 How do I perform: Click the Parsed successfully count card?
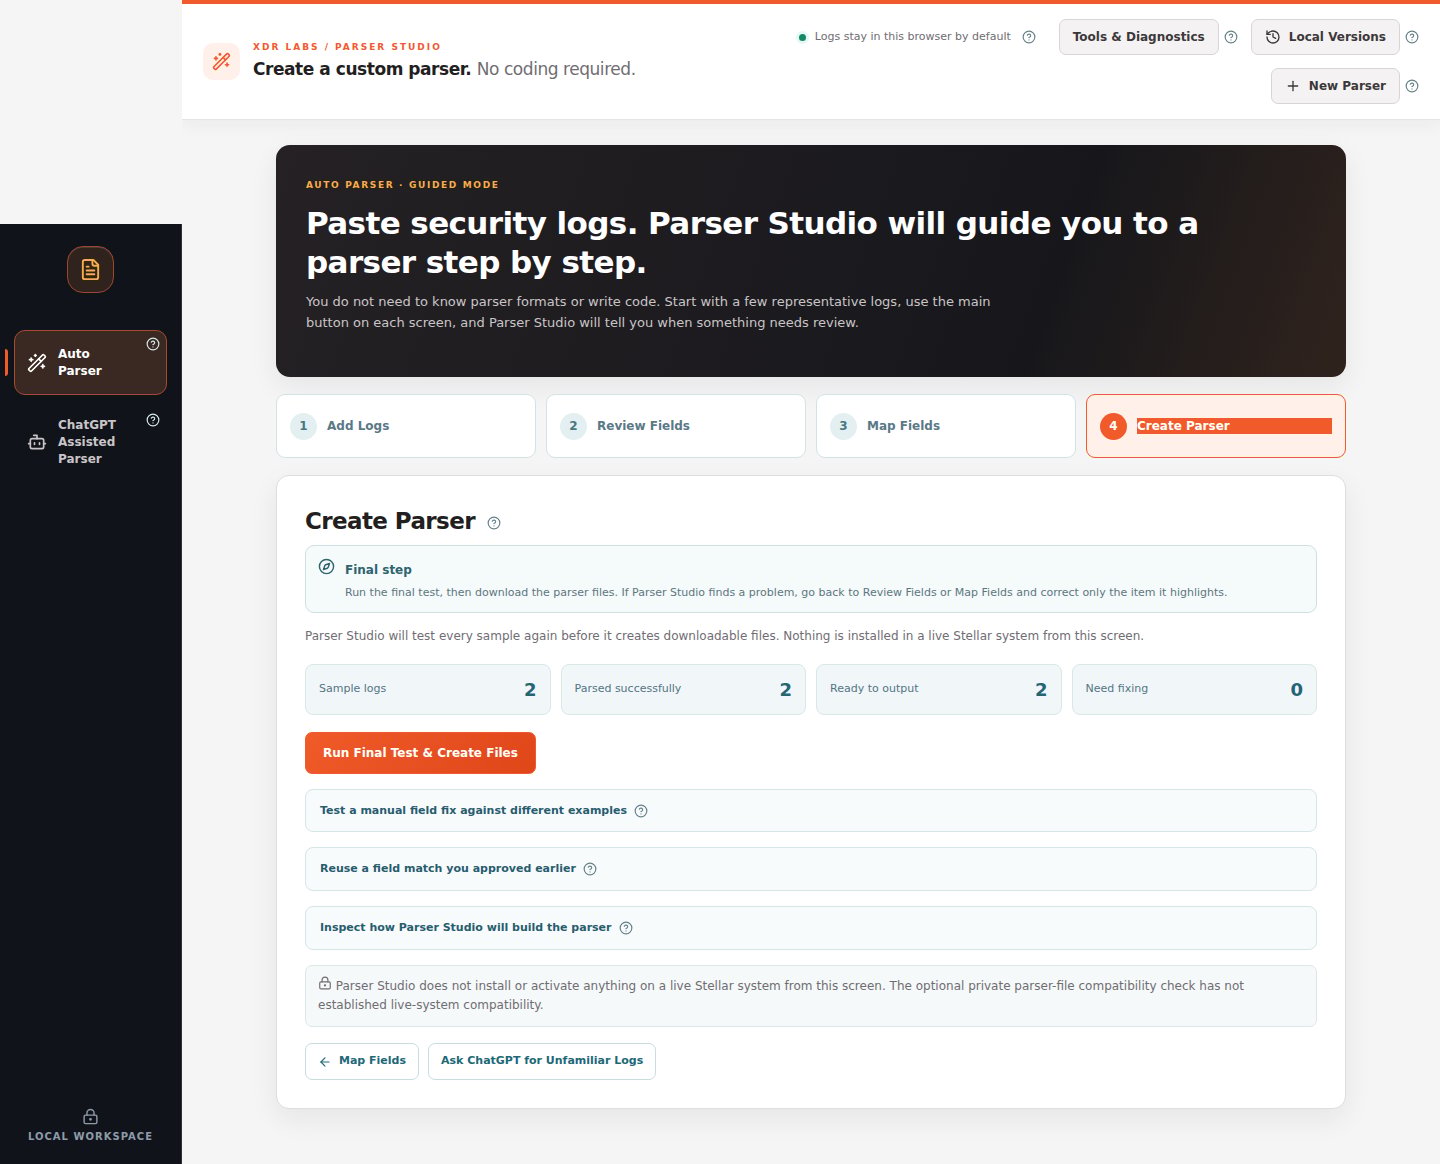683,689
